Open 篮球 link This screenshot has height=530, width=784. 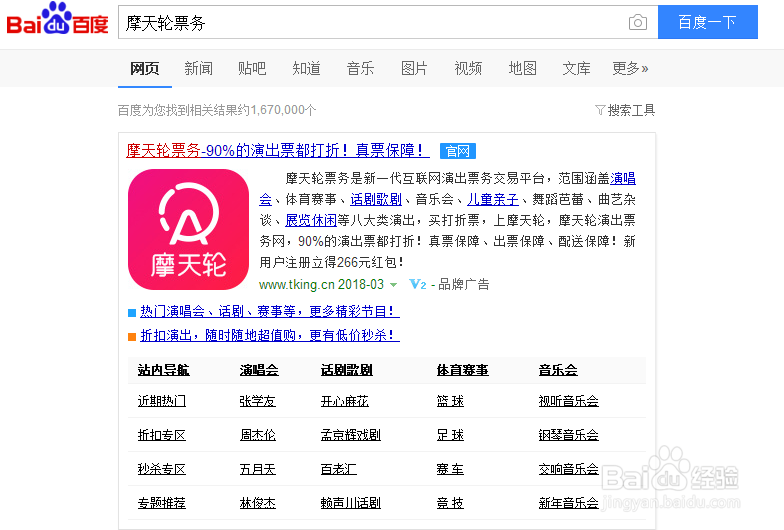coord(450,401)
